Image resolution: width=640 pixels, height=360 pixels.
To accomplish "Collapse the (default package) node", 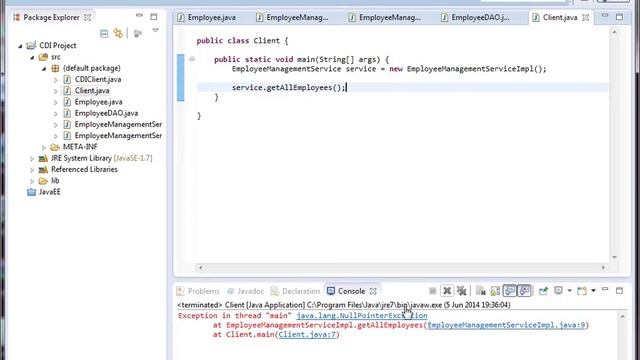I will (44, 69).
